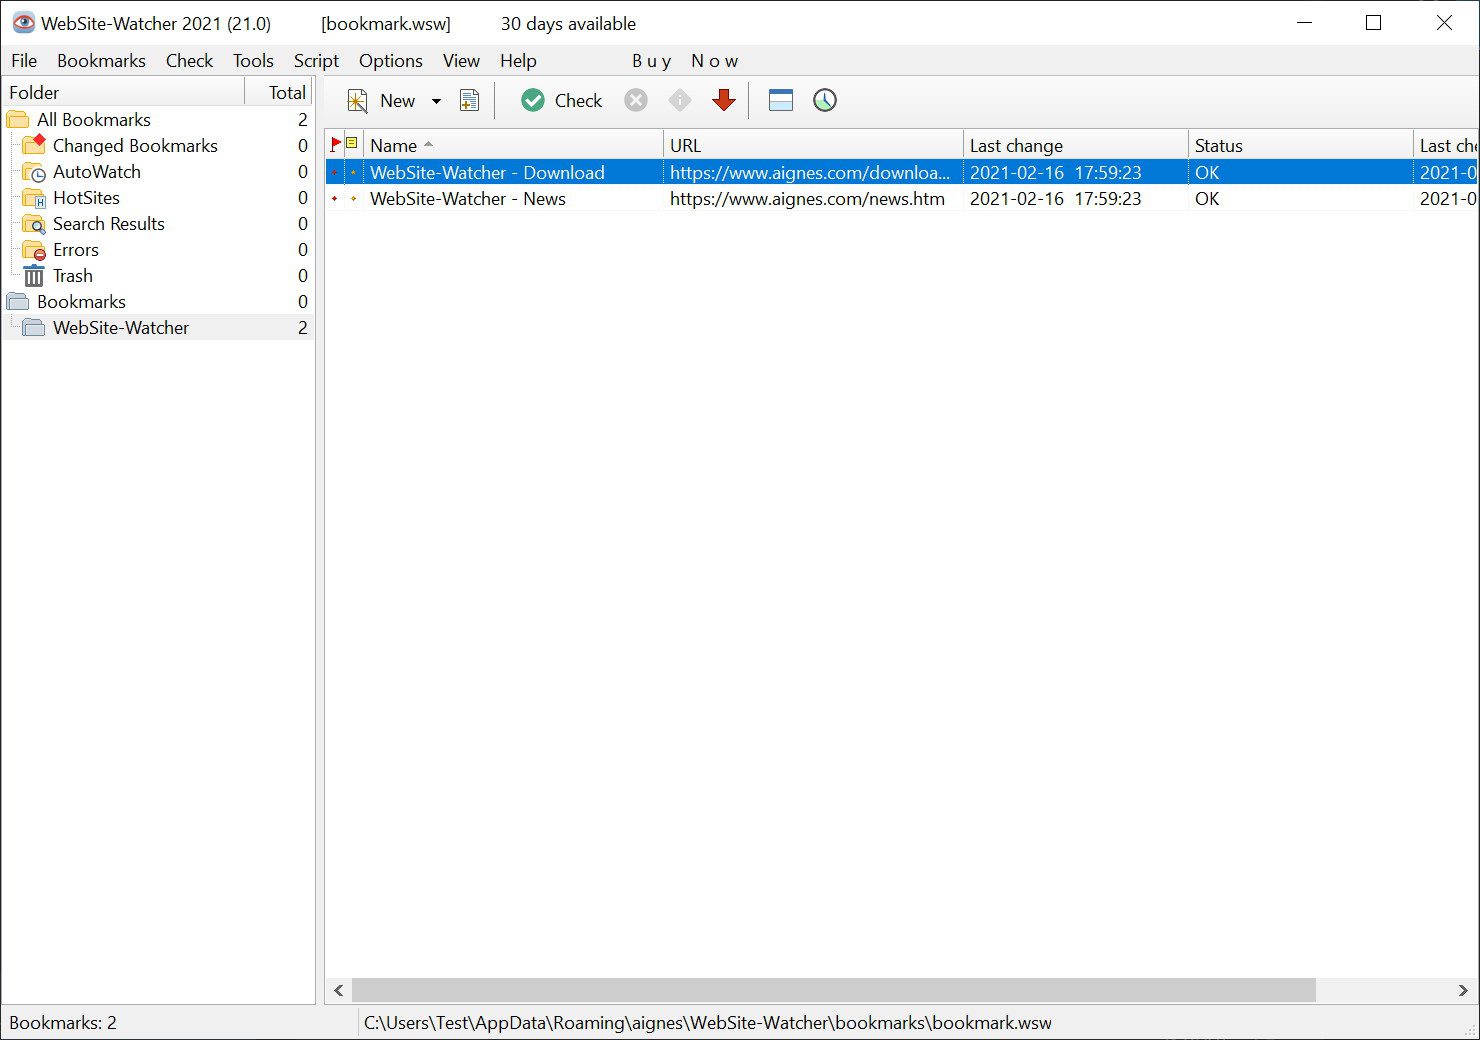Open the View menu
Viewport: 1480px width, 1040px height.
click(x=461, y=61)
